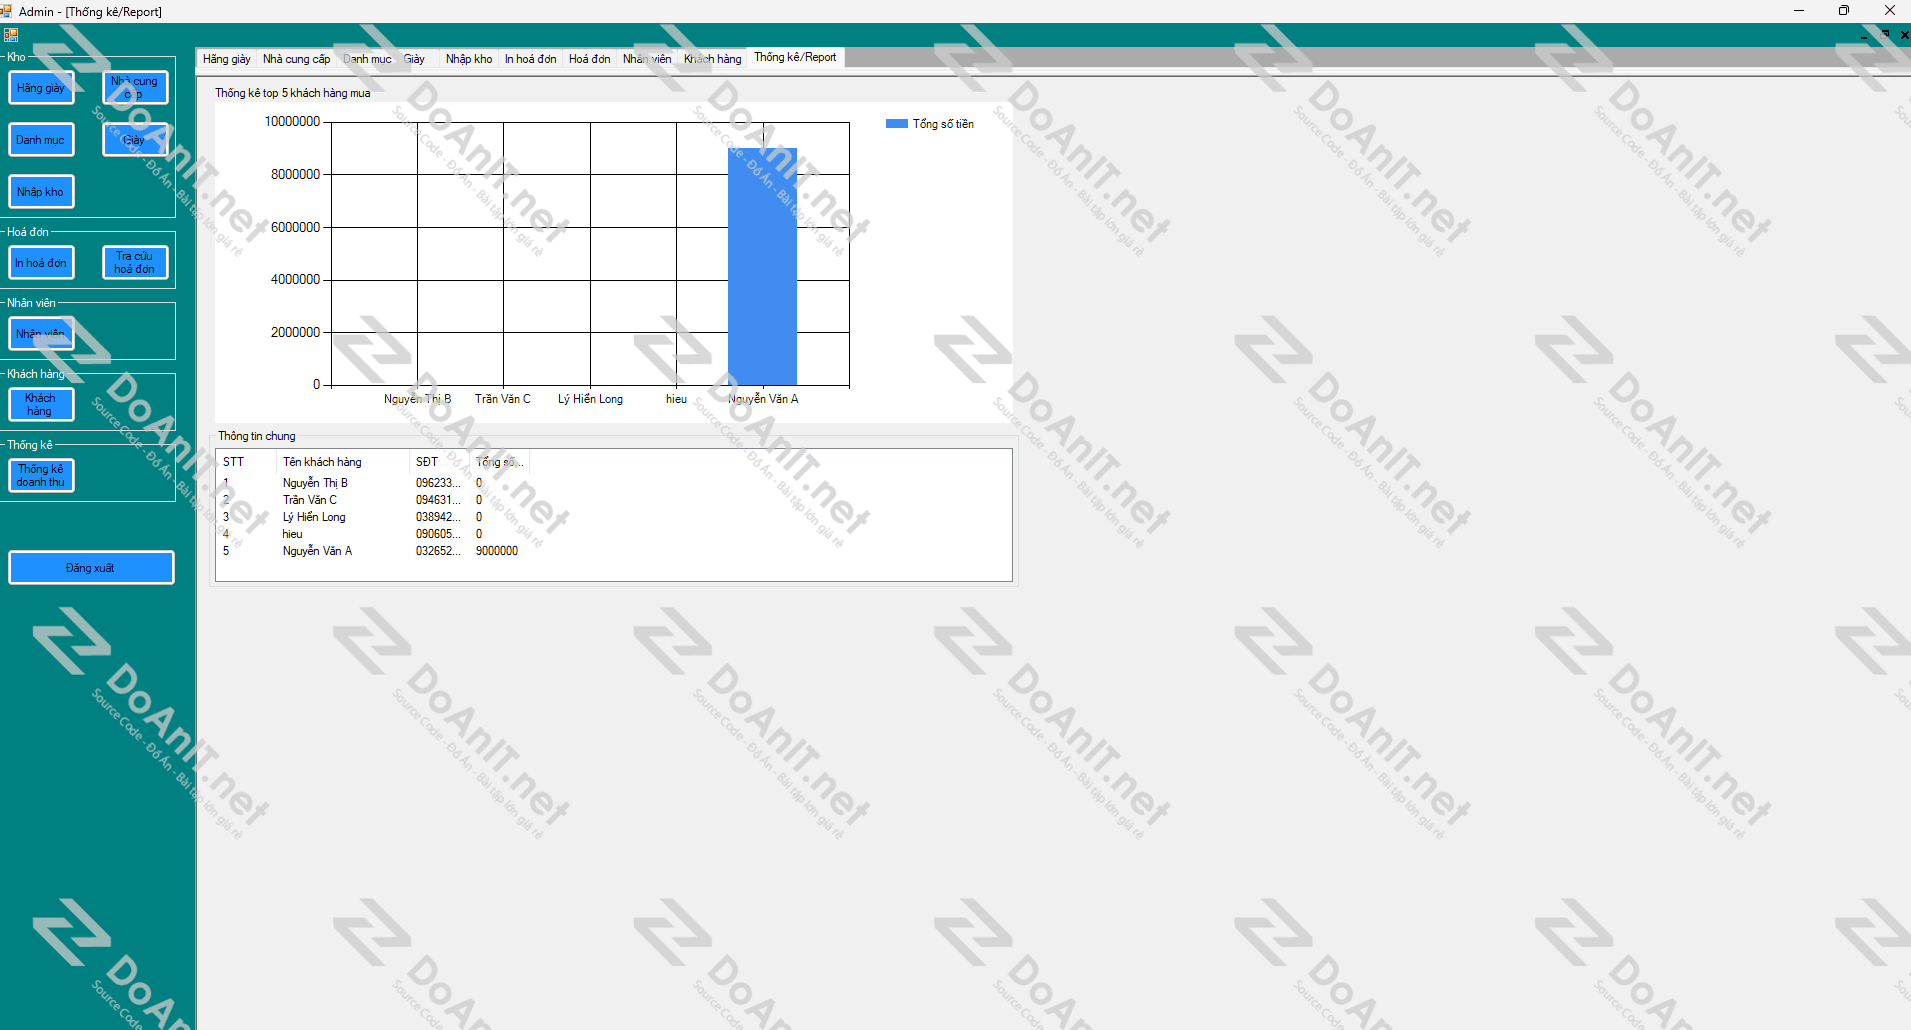Switch to the In hoá đơn tab
This screenshot has height=1030, width=1911.
click(530, 59)
